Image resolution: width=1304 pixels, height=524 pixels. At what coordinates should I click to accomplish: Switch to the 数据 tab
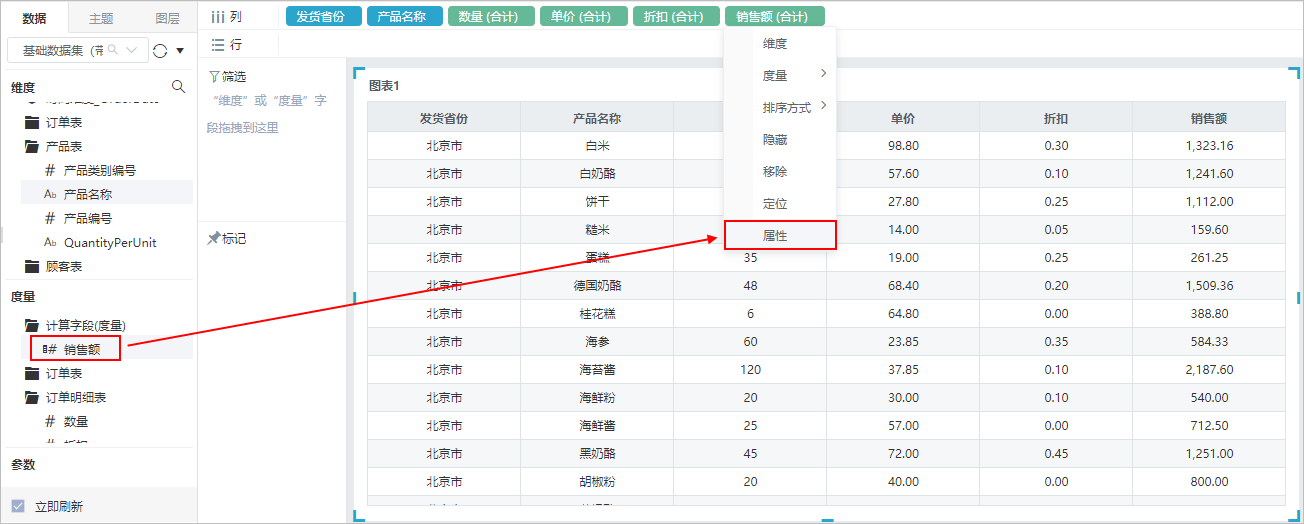click(x=34, y=18)
